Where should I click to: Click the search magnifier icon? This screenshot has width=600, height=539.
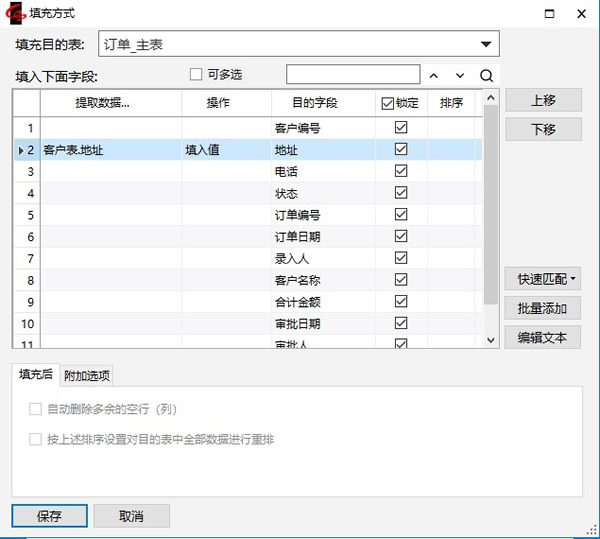(486, 75)
